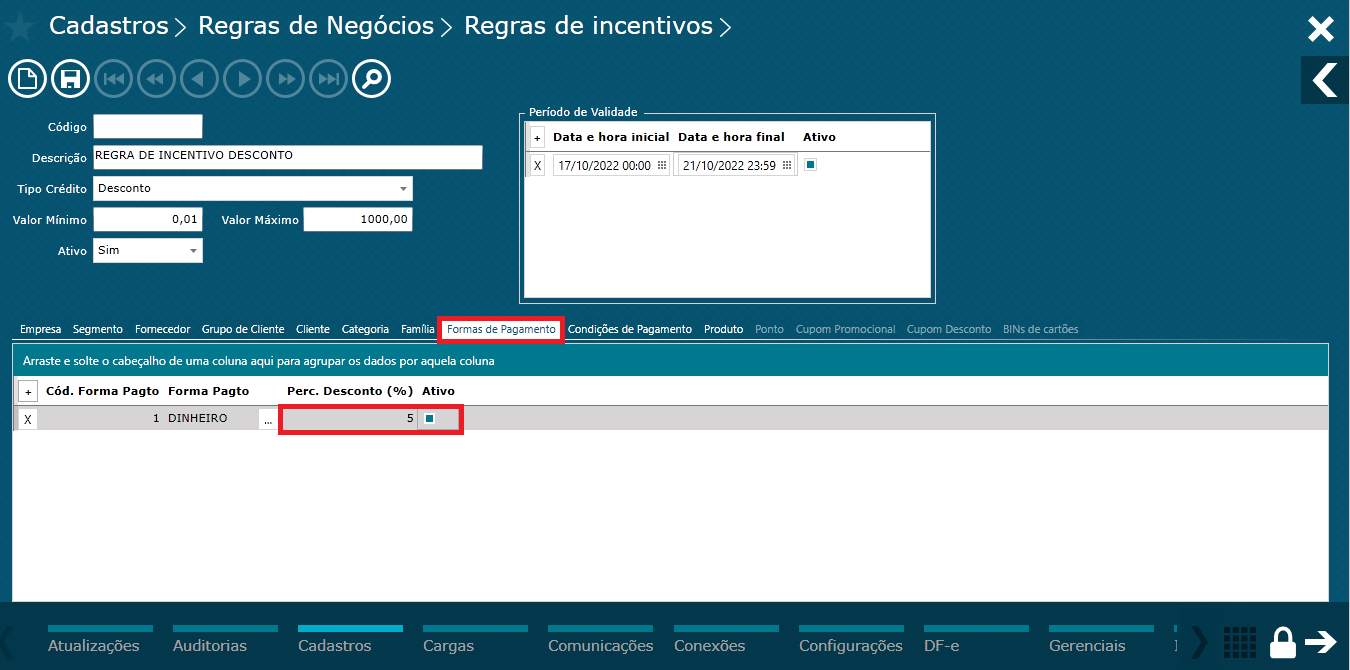Select the Formas de Pagamento tab
Screen dimensions: 1350x670
pos(501,329)
